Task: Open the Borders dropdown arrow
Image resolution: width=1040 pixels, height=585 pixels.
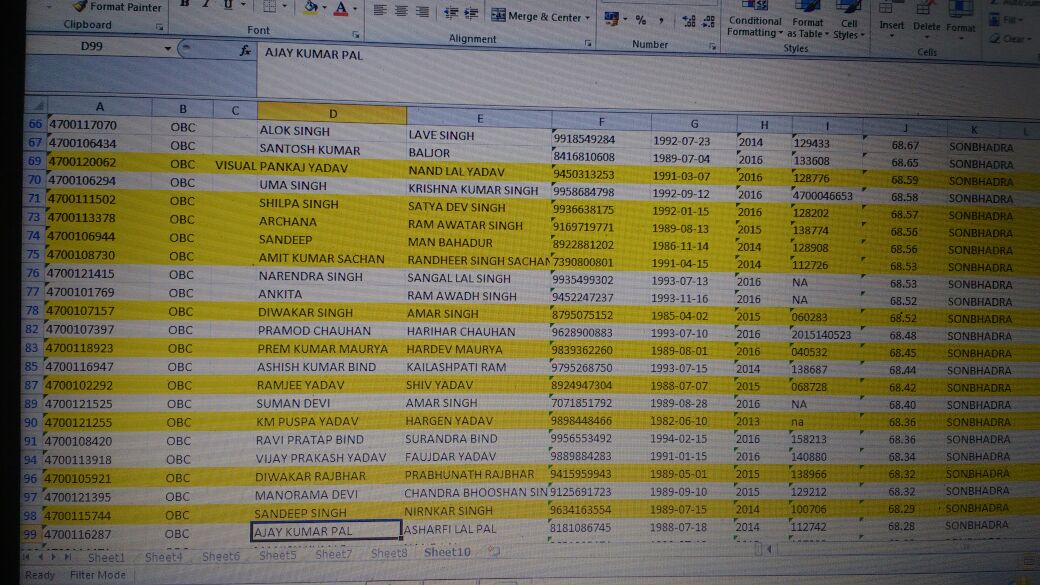Action: [285, 7]
